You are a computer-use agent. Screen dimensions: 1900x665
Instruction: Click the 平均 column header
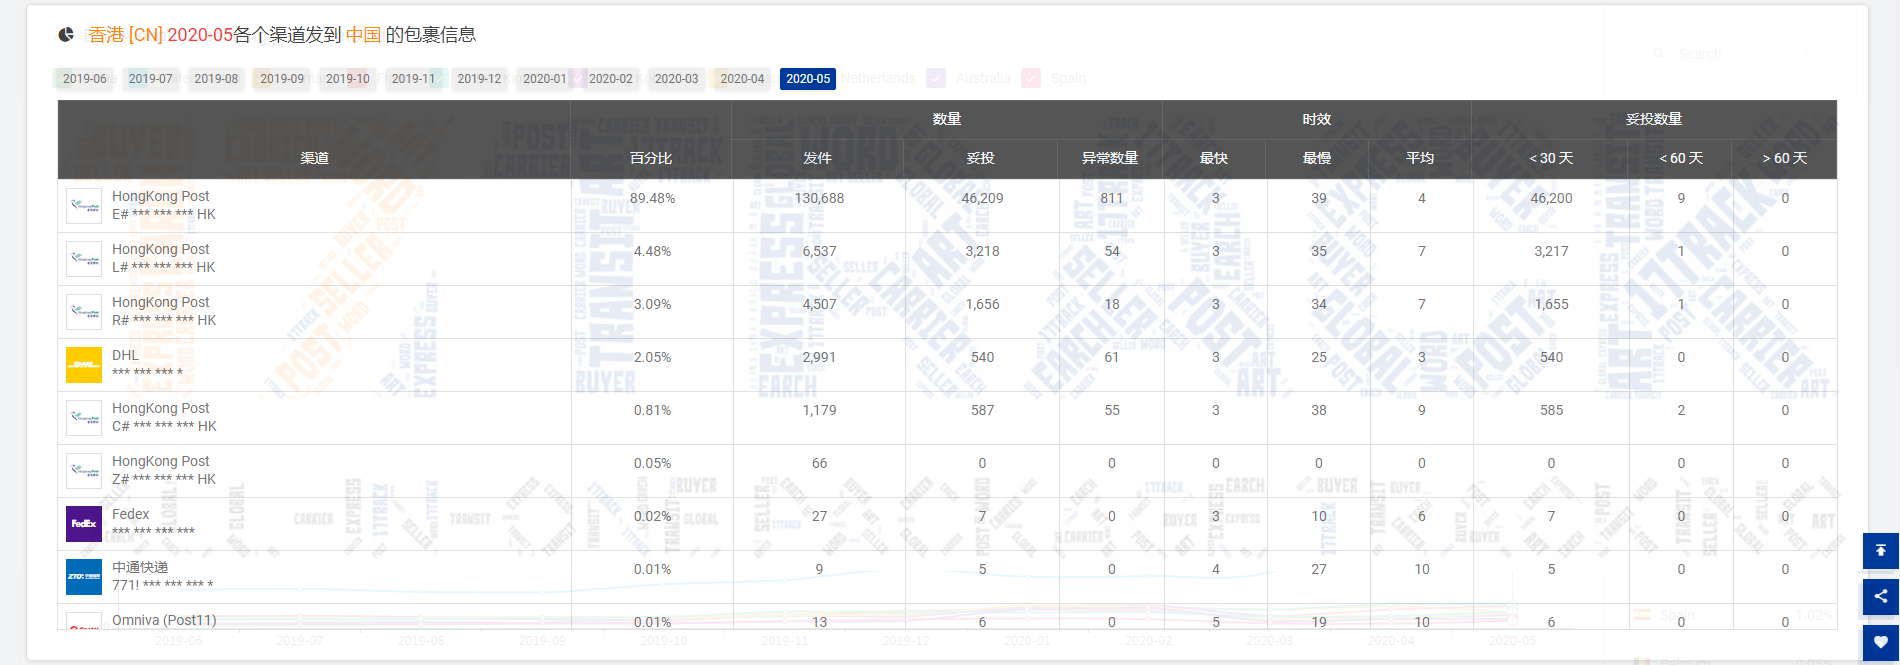coord(1420,158)
